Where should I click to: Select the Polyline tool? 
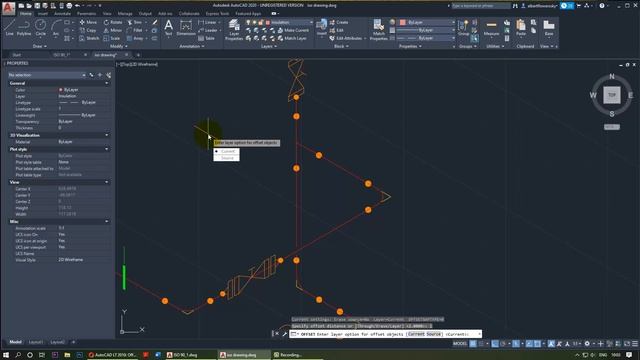coord(24,28)
